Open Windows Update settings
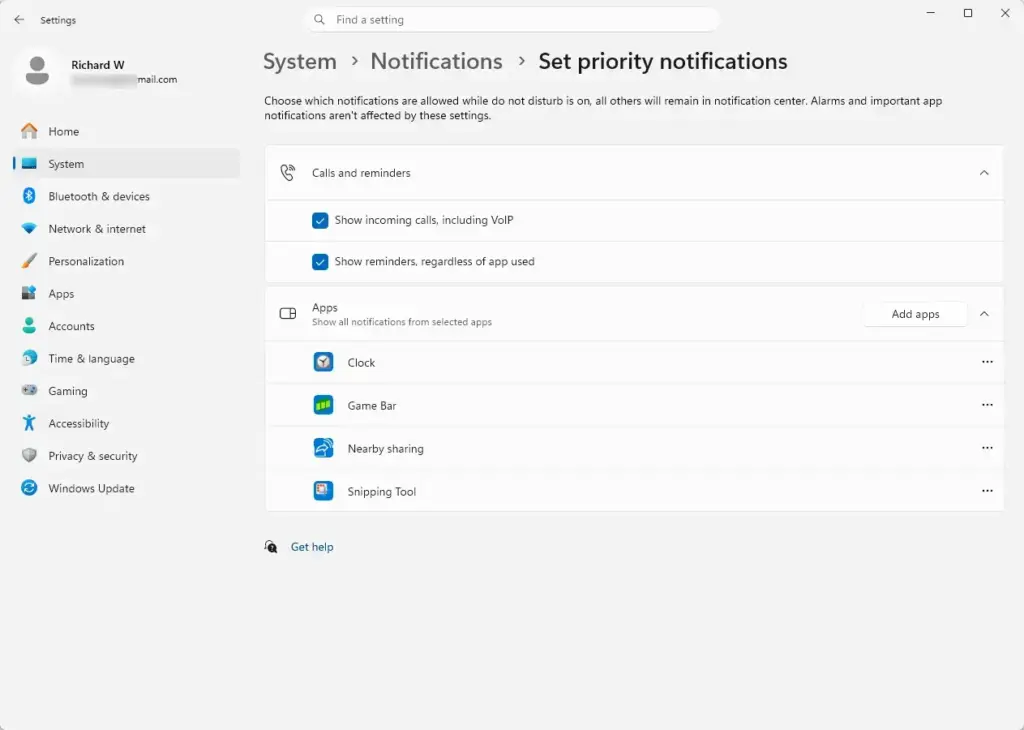This screenshot has height=730, width=1024. [126, 488]
